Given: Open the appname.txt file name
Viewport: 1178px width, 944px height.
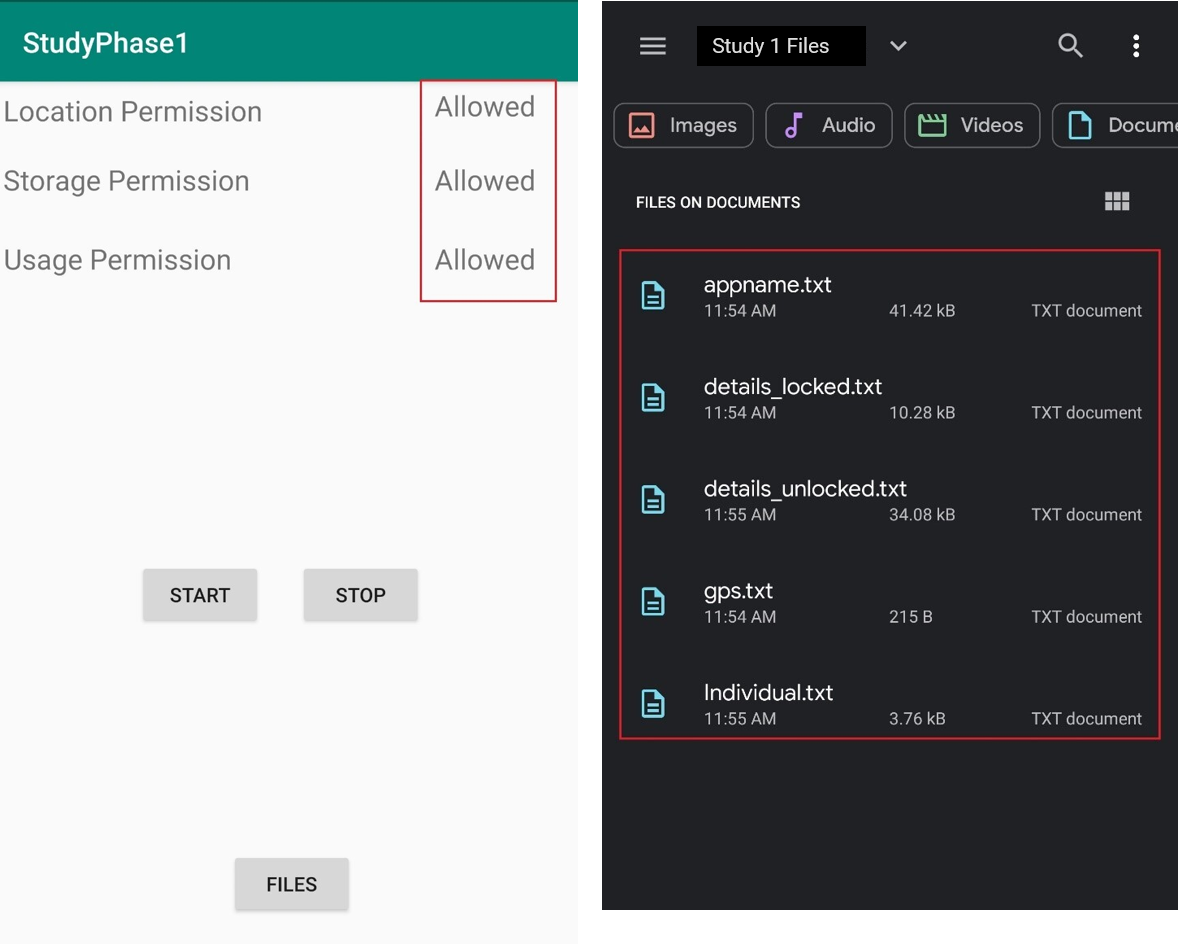Looking at the screenshot, I should point(767,285).
